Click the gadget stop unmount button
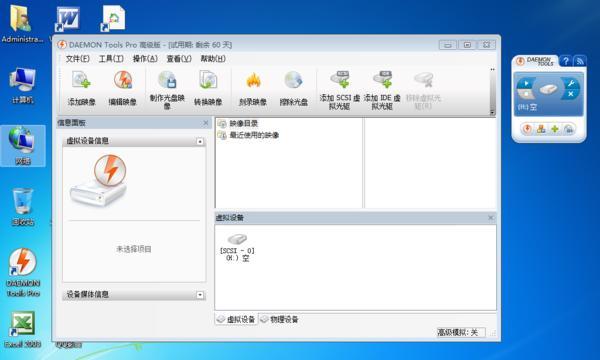 point(527,94)
